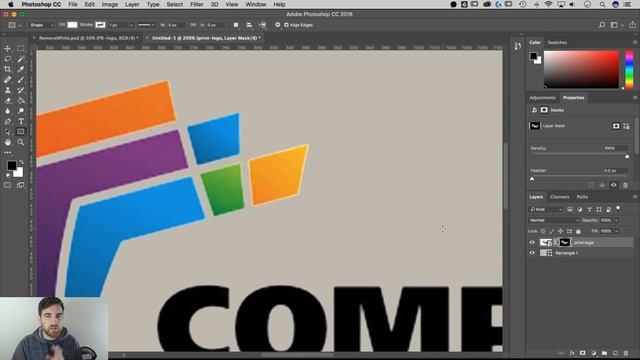Screen dimensions: 640x360
Task: Open the Color panel options menu
Action: pos(635,42)
